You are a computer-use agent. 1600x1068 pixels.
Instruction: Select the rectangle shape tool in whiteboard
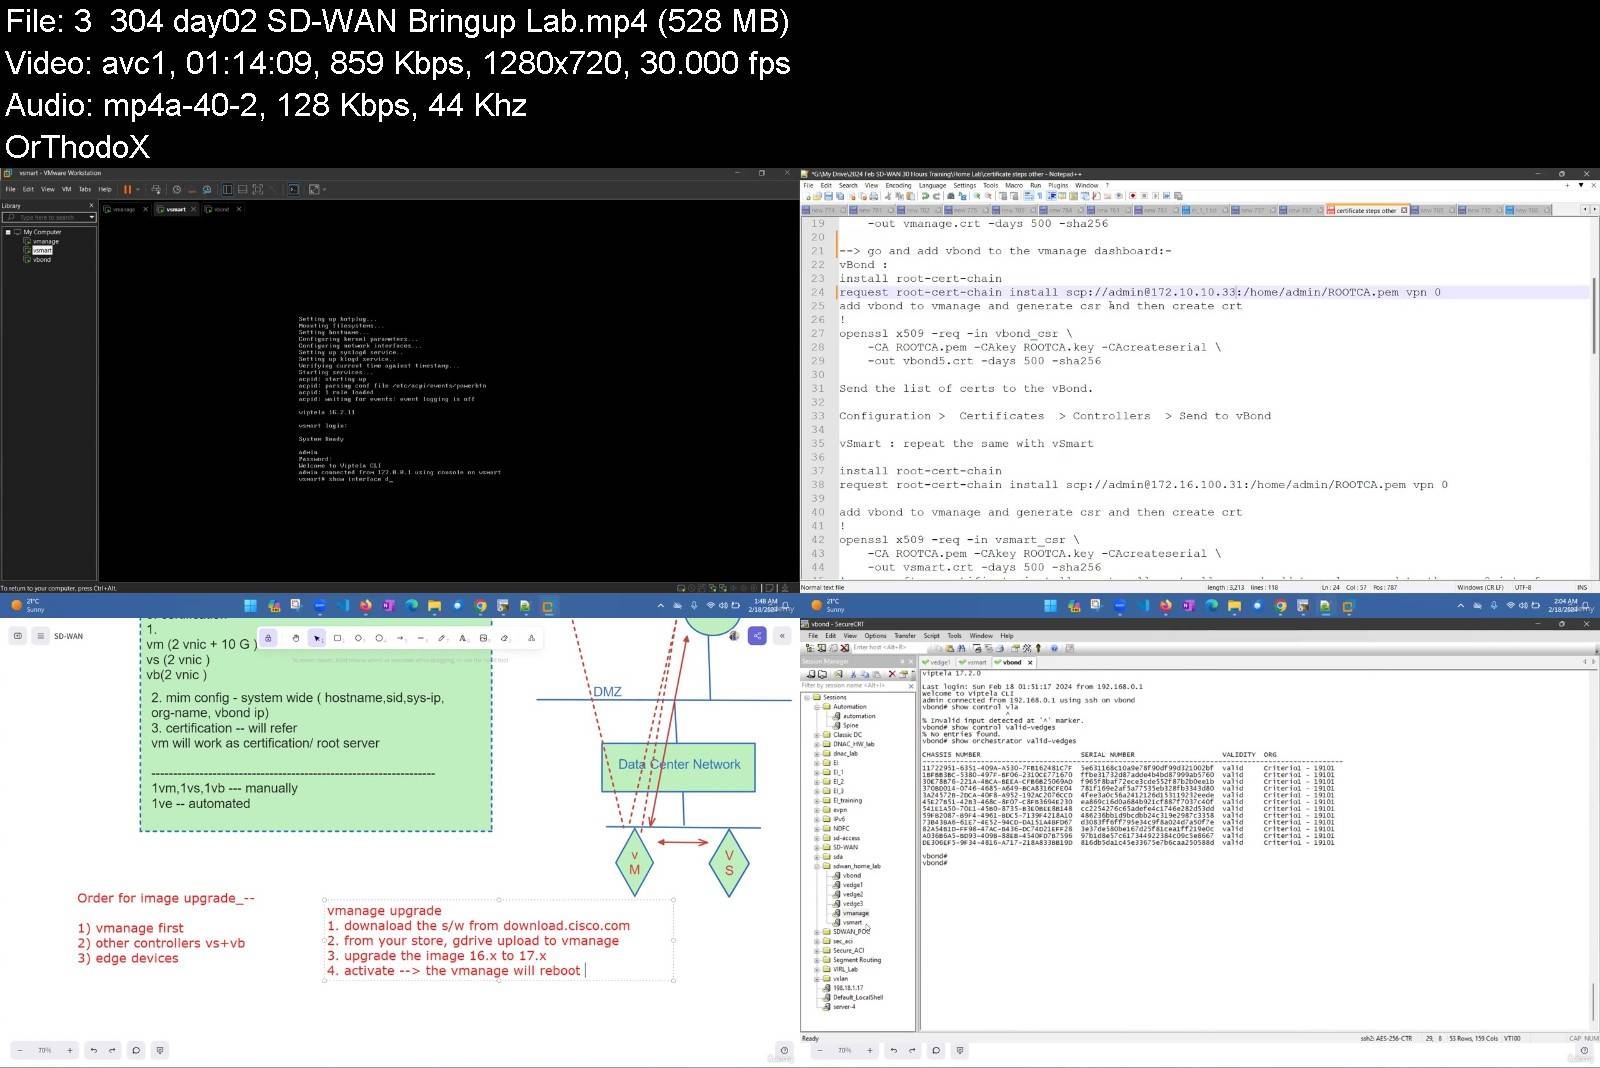[338, 638]
